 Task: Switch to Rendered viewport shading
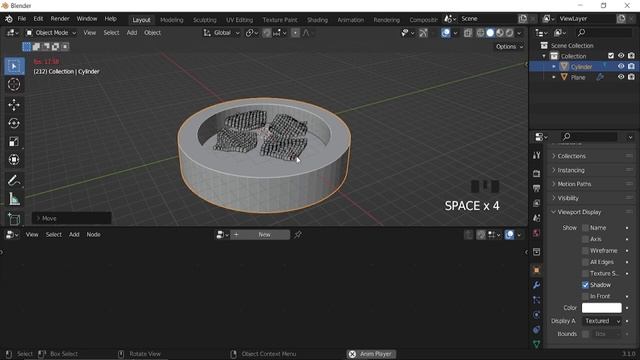[510, 33]
